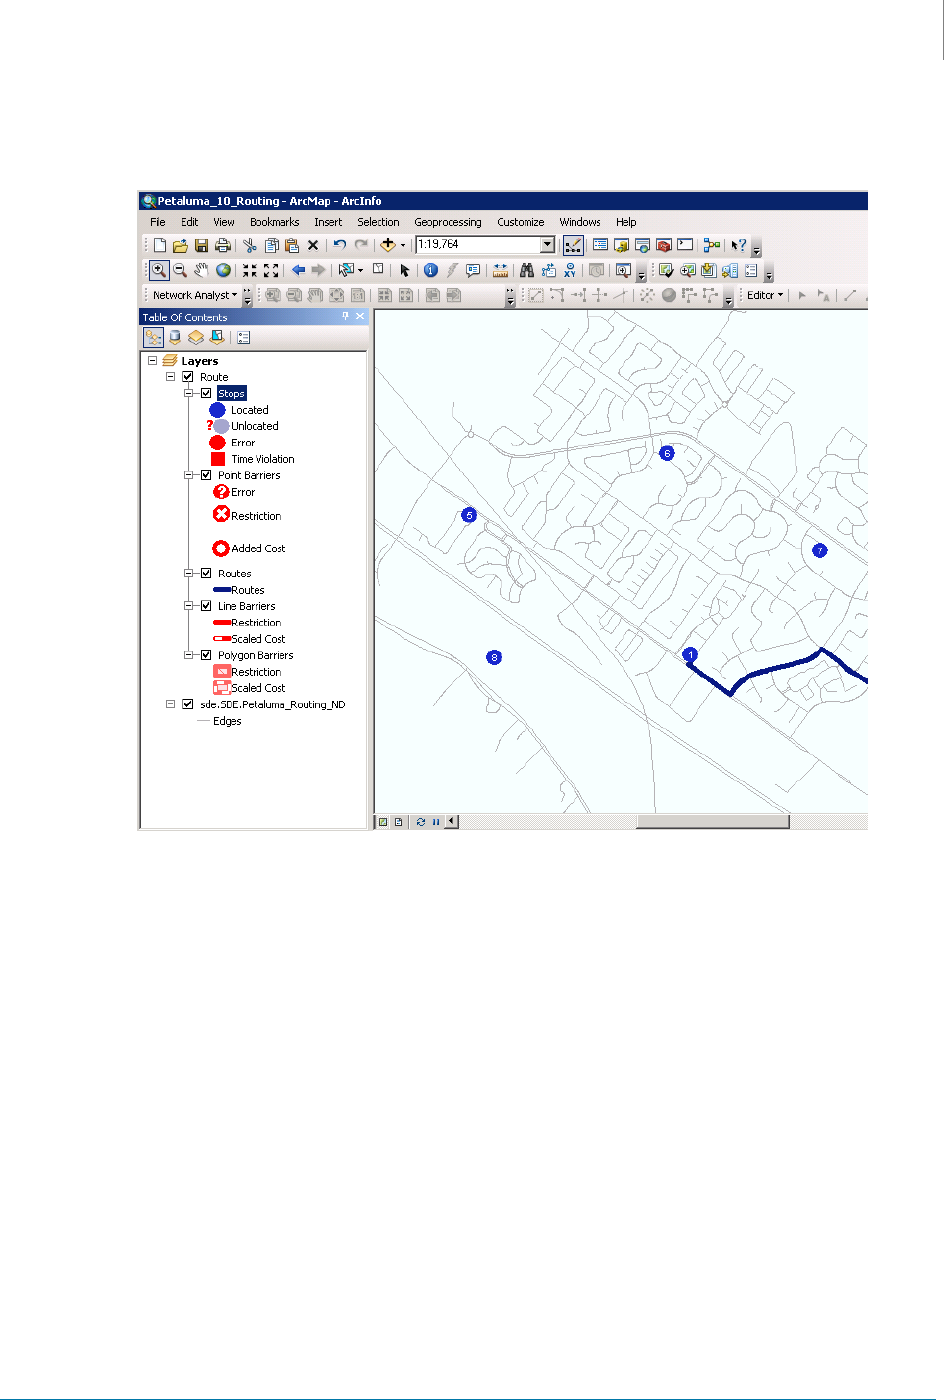The image size is (944, 1400).
Task: Open the Bookmarks menu
Action: coord(274,222)
